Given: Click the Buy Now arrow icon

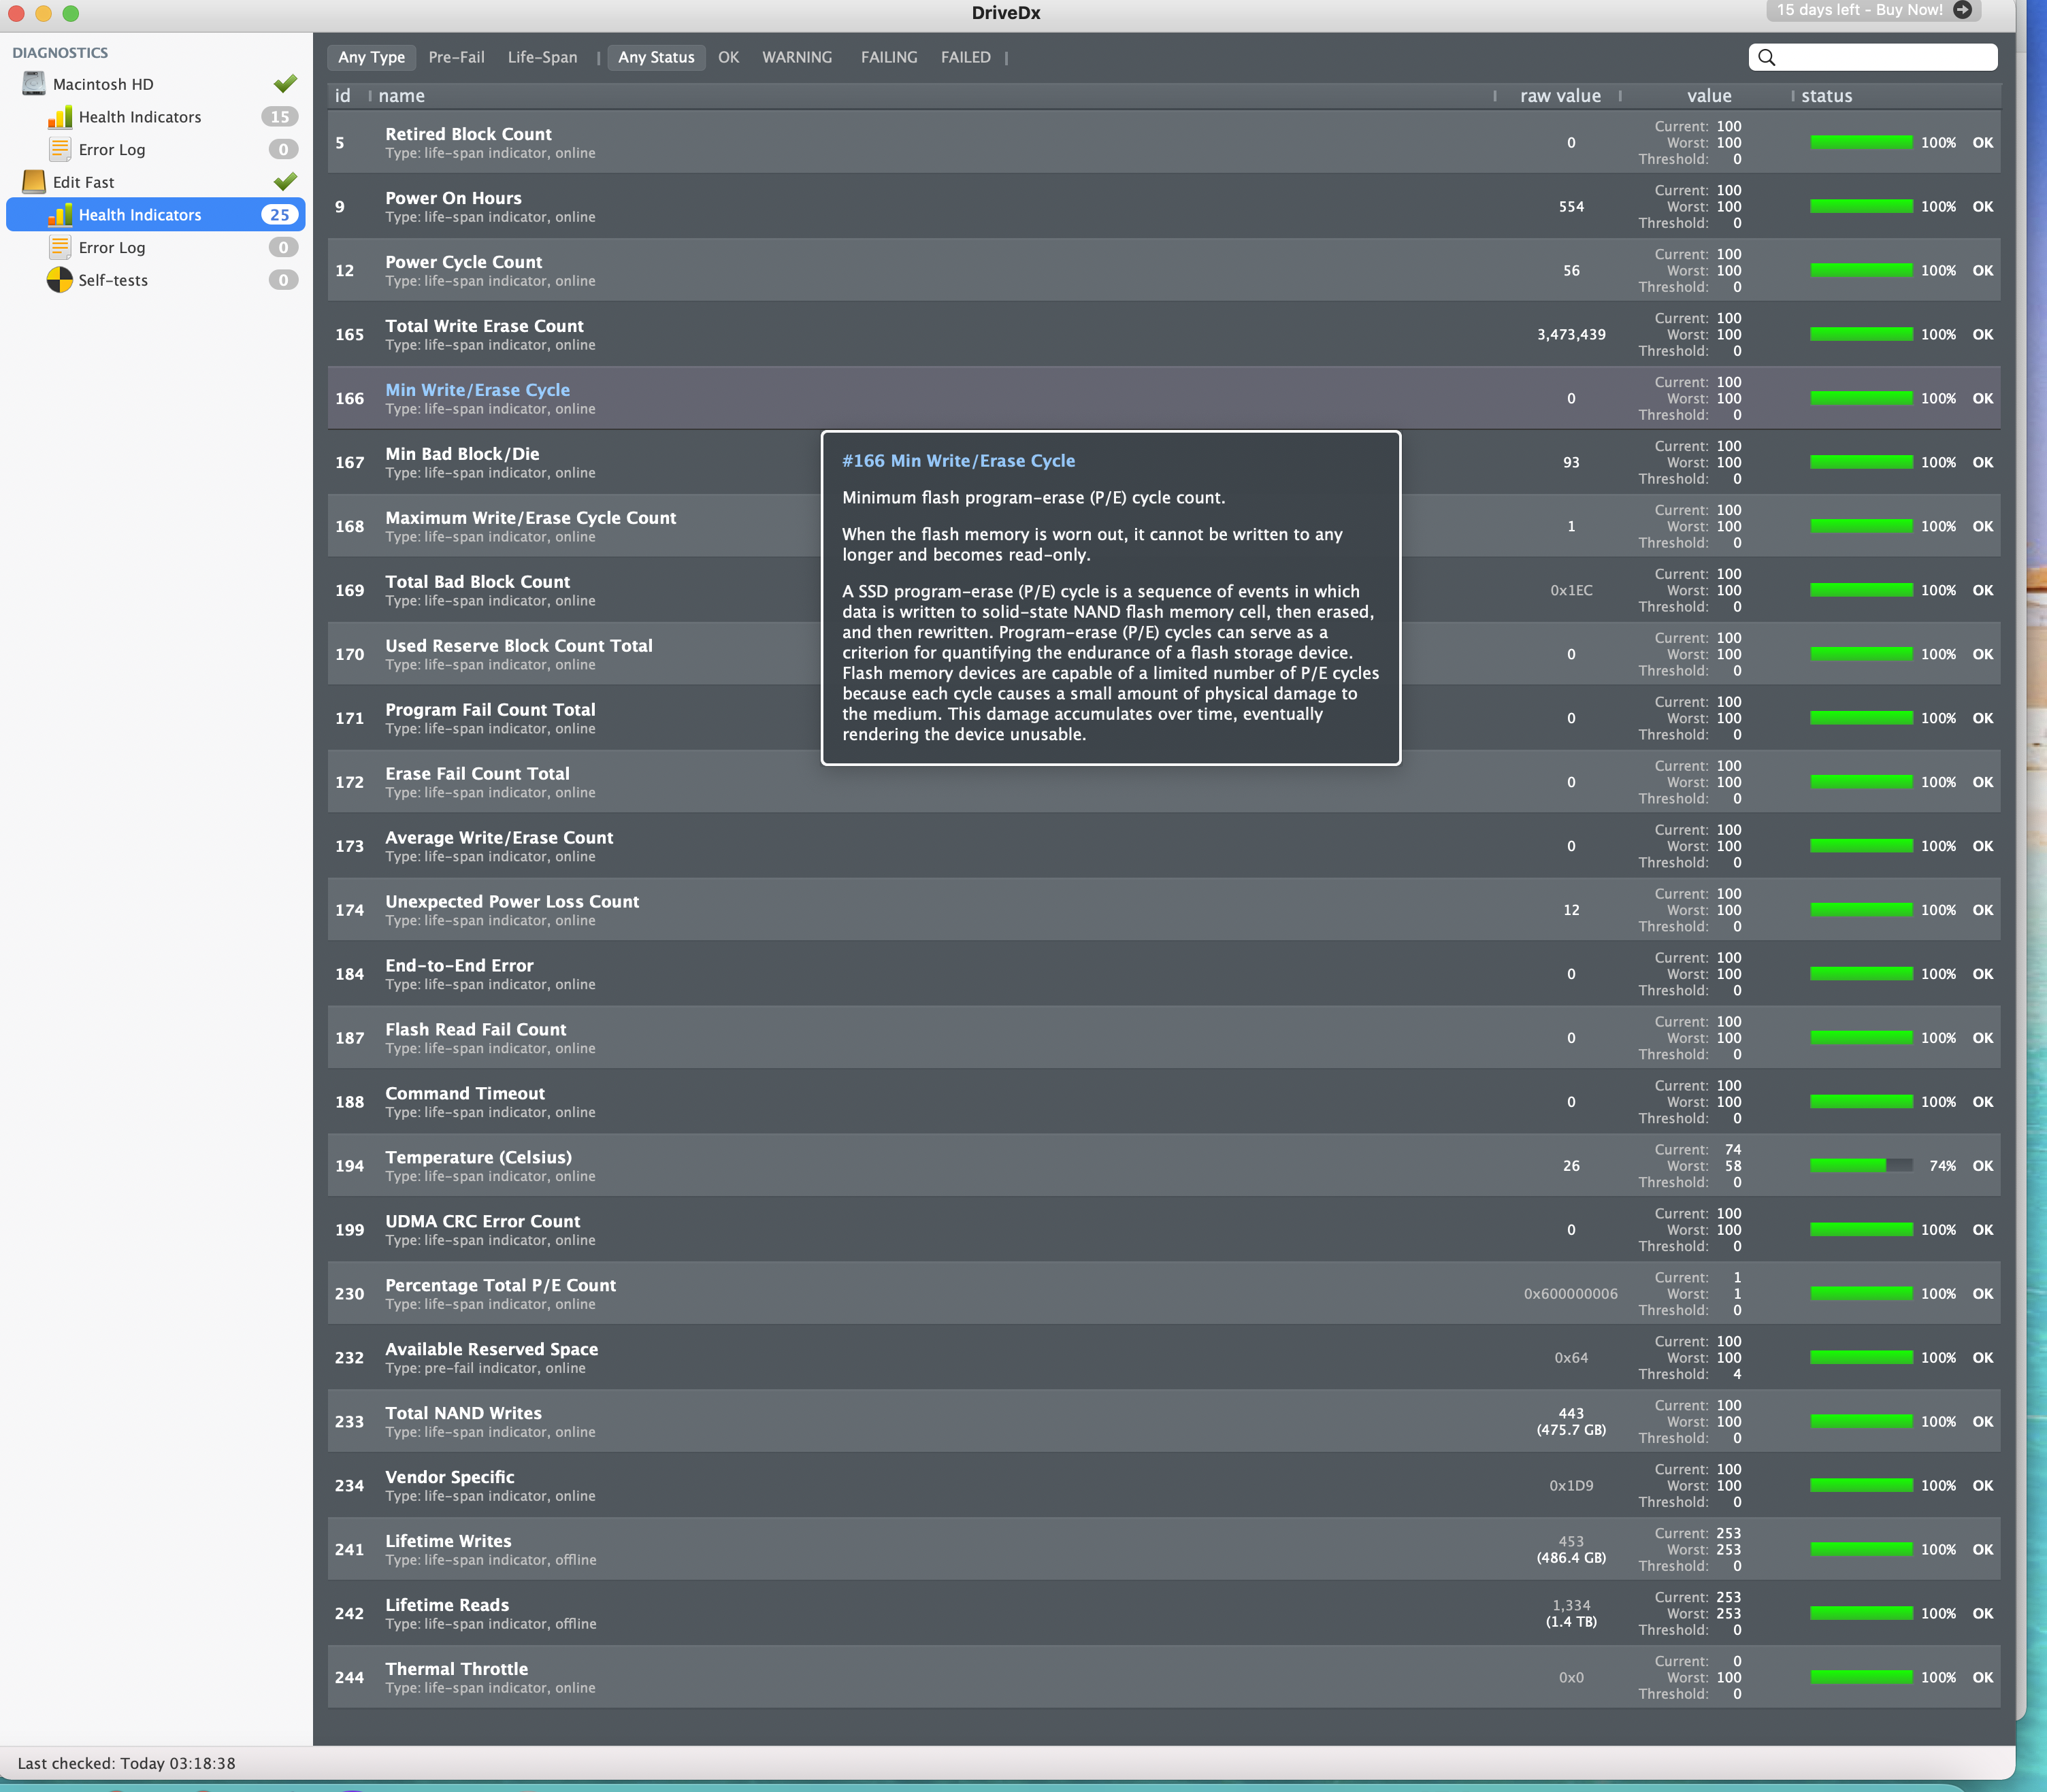Looking at the screenshot, I should click(x=1962, y=10).
